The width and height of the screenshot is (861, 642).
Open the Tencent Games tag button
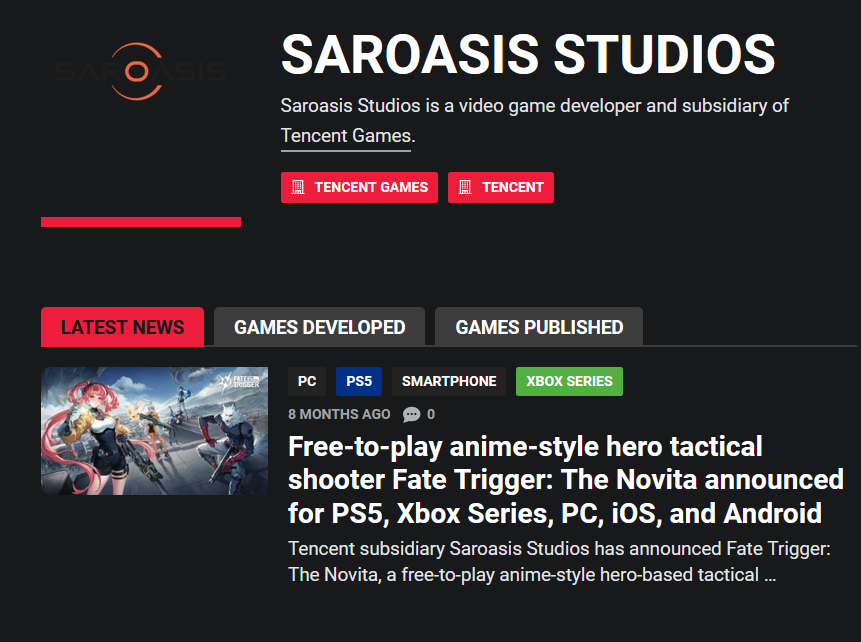(359, 187)
